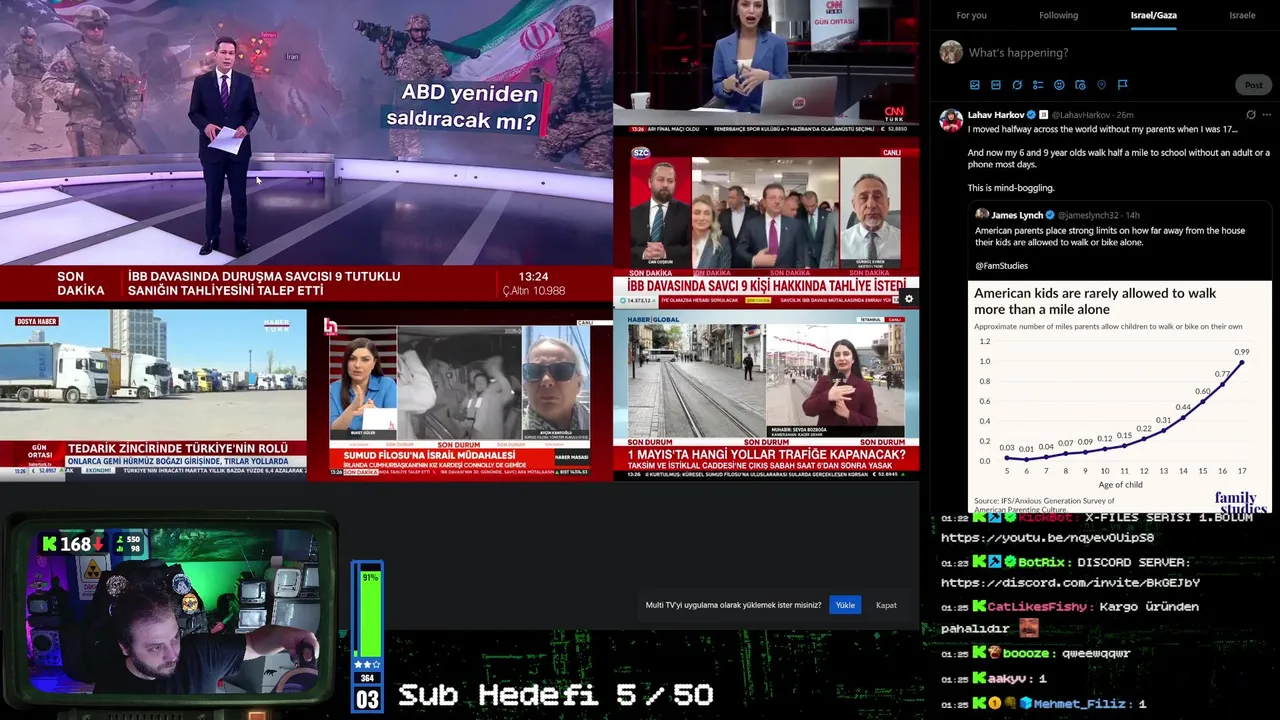Open Multi TV settings gear icon

[908, 299]
